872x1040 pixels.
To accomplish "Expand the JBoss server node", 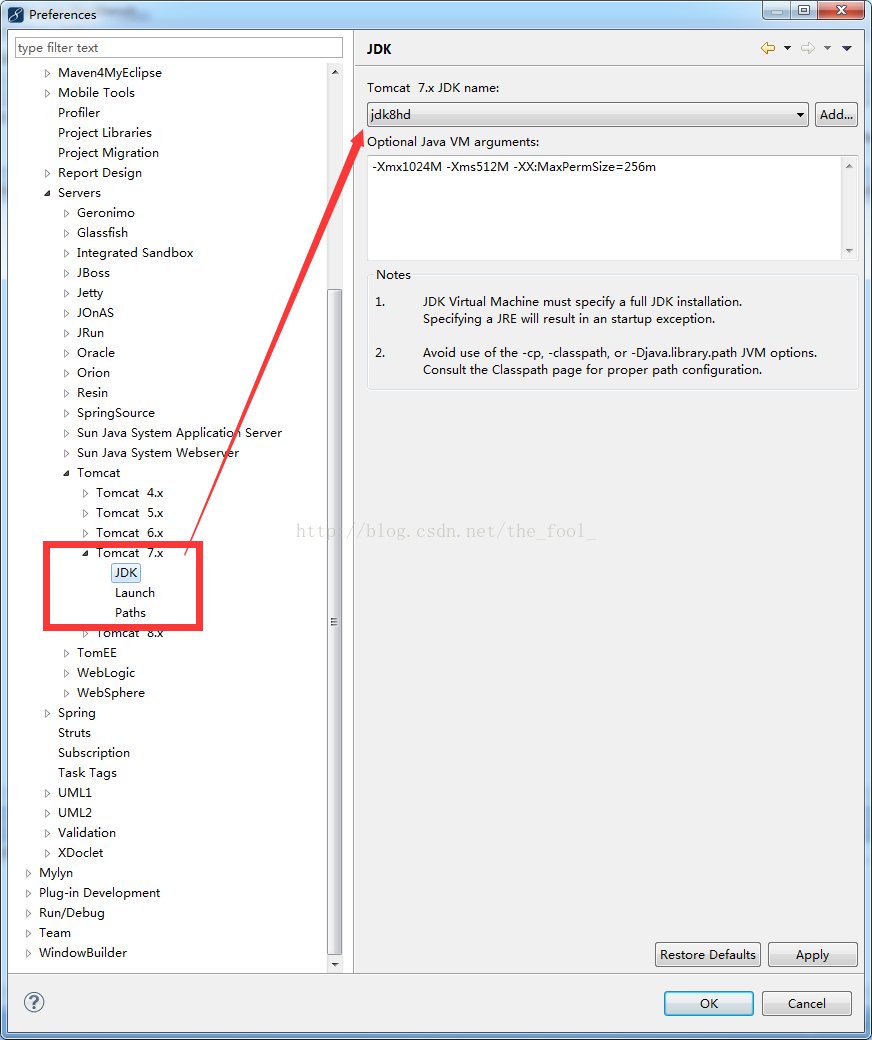I will coord(66,273).
